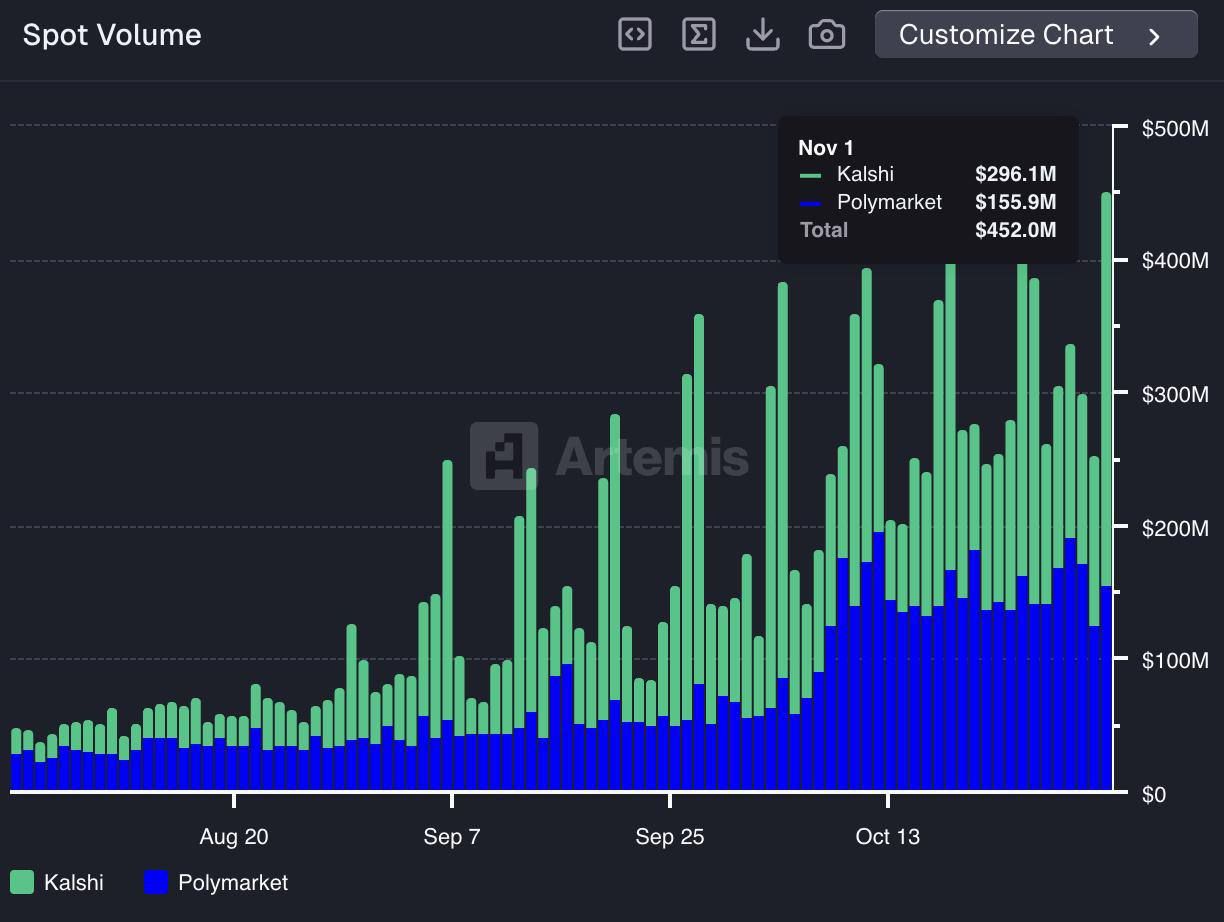Toggle the Kalshi series legend label
This screenshot has width=1224, height=922.
pos(73,882)
